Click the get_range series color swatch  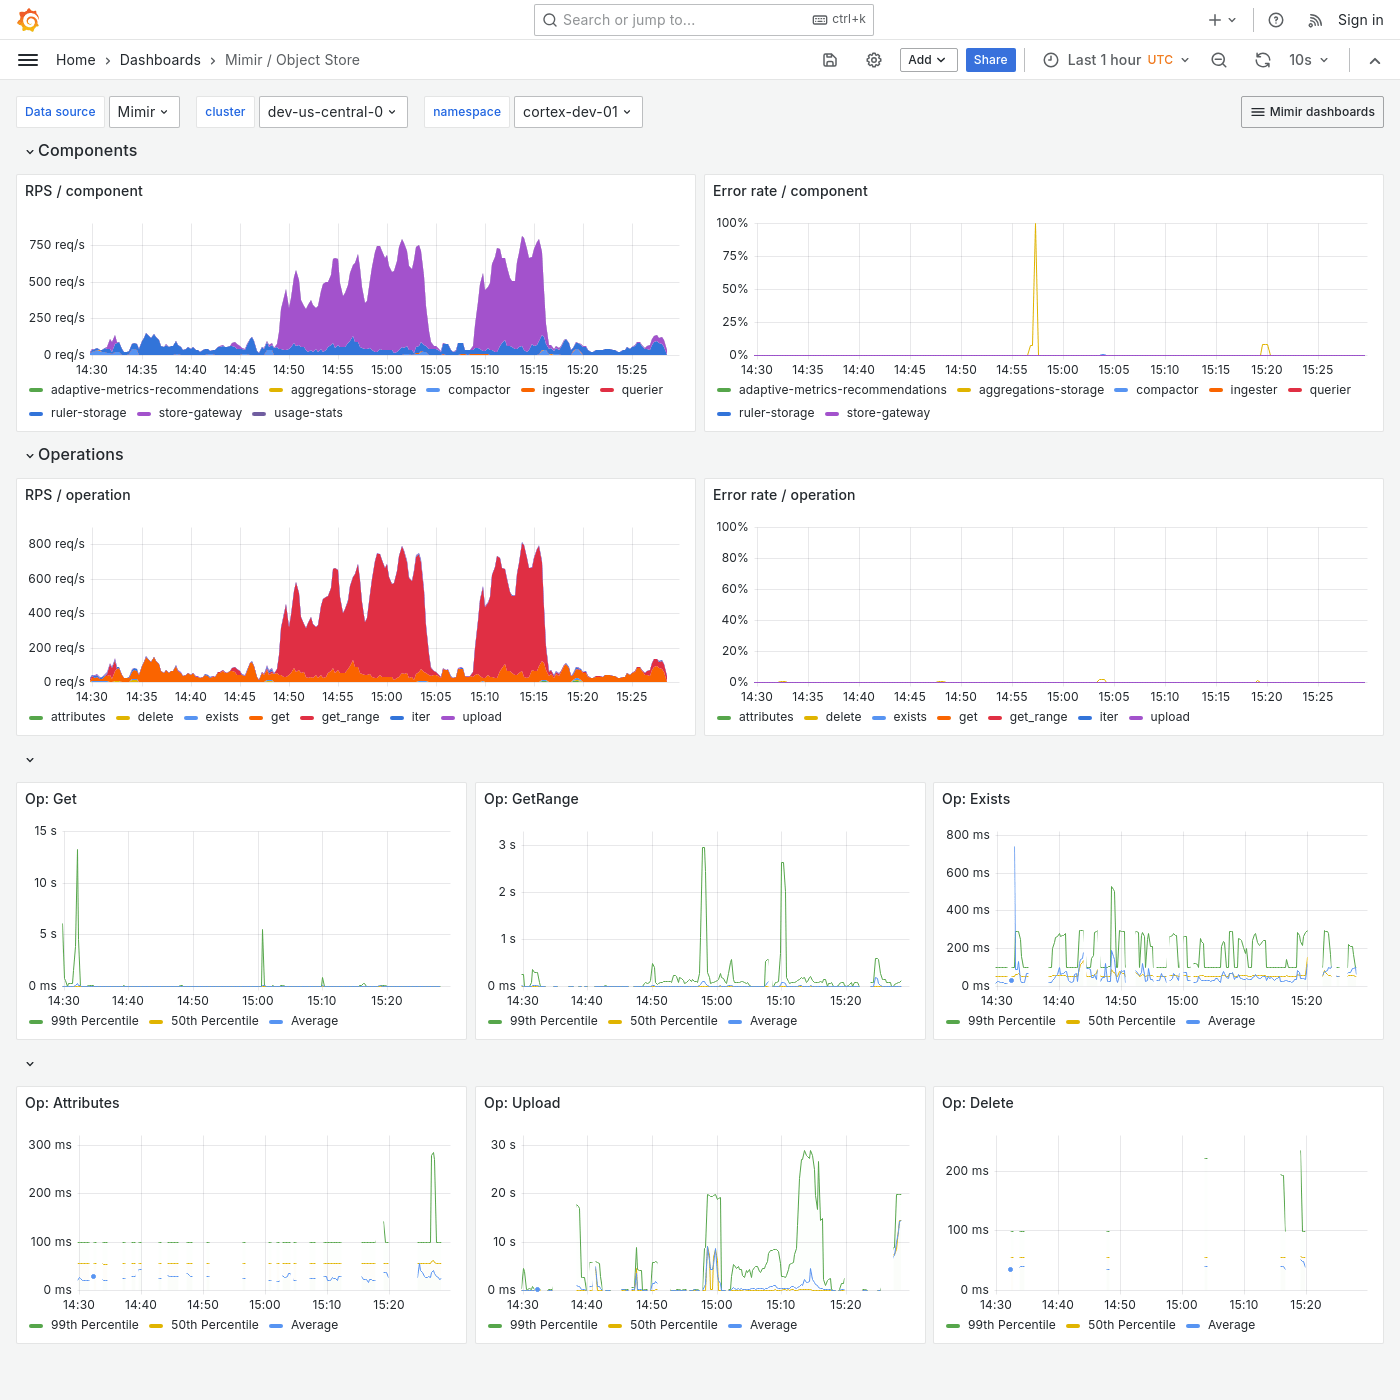[306, 717]
